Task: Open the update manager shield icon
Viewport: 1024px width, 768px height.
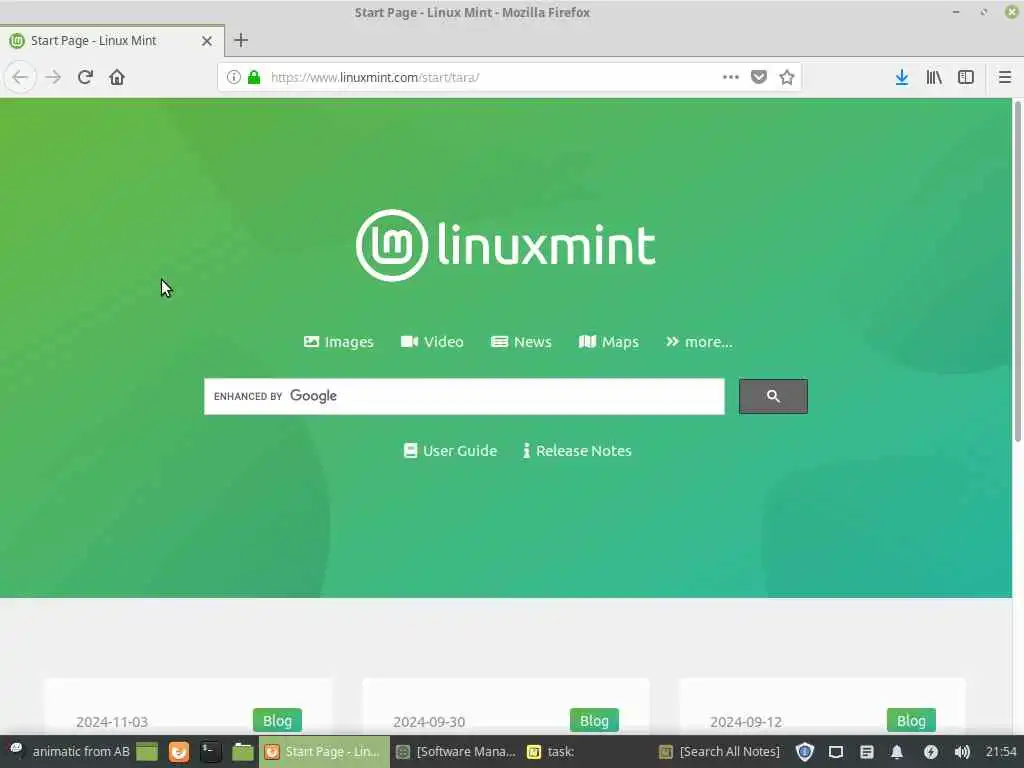Action: [805, 752]
